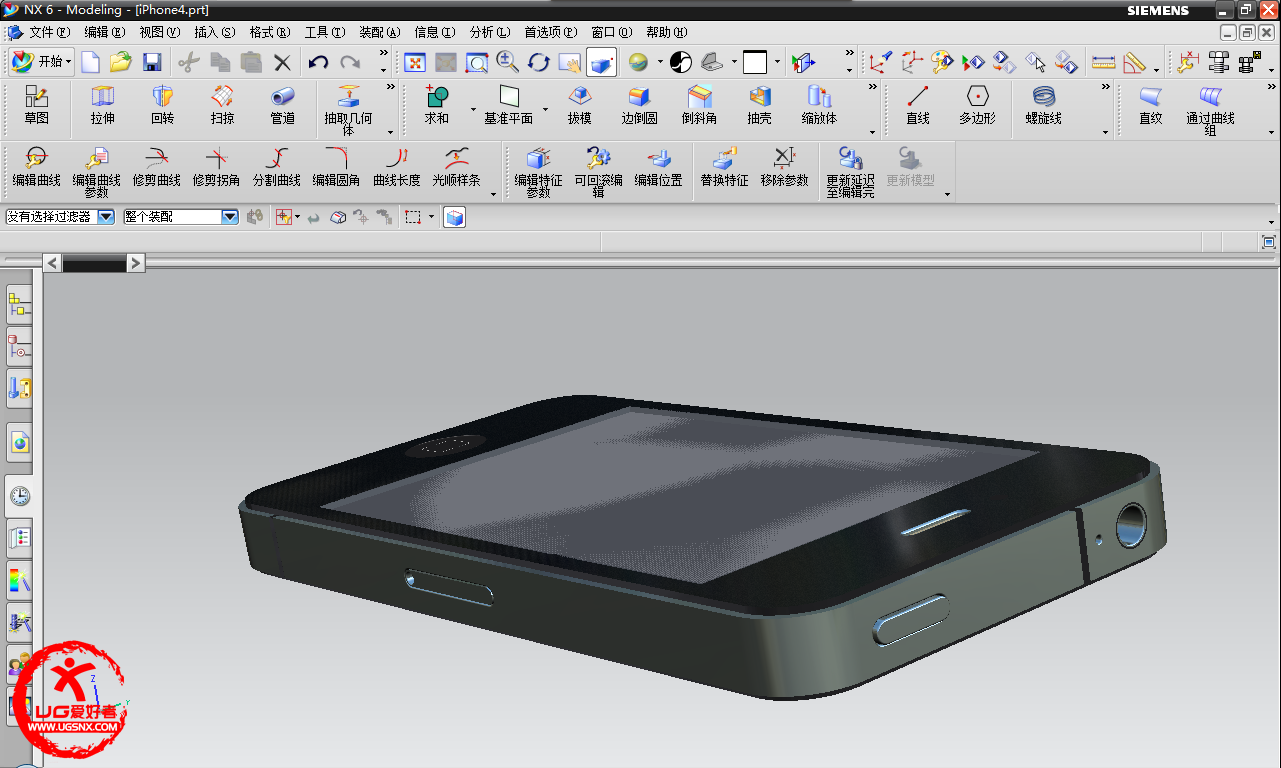Toggle the black-white face analysis button
The width and height of the screenshot is (1281, 768).
681,63
